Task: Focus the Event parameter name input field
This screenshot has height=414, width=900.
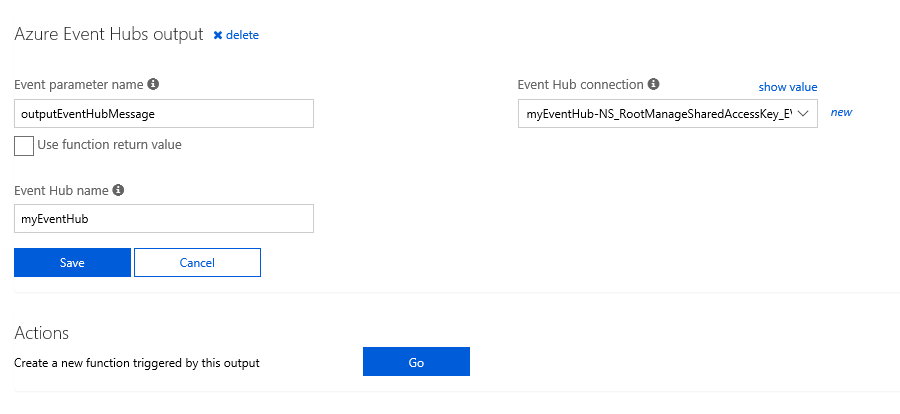Action: [x=164, y=114]
